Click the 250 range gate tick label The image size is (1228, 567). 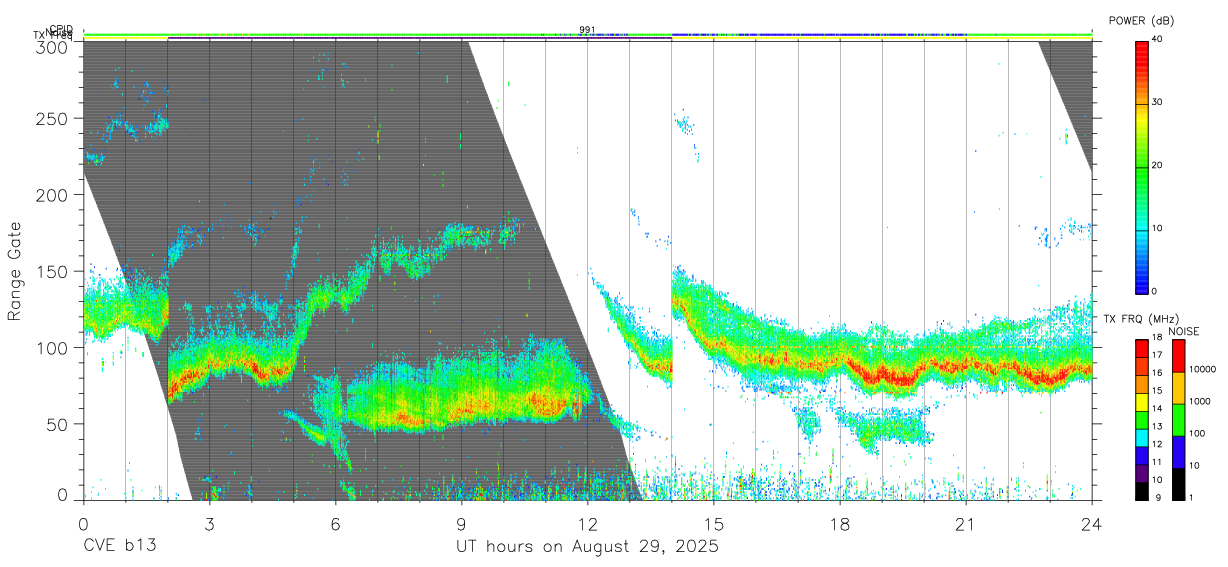52,118
